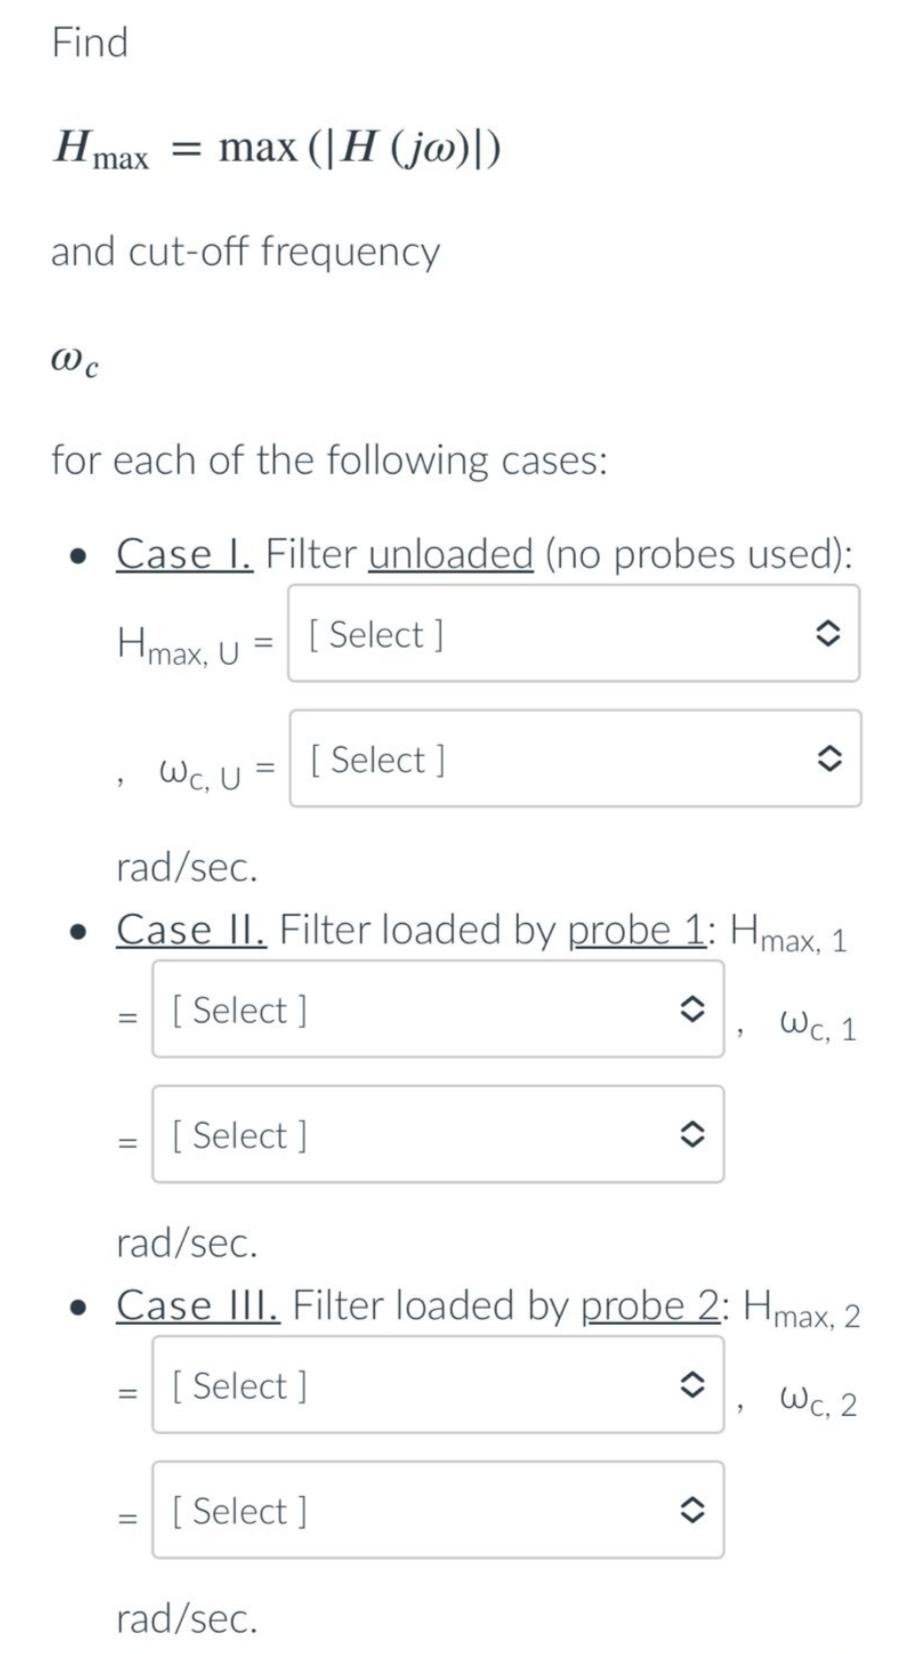The height and width of the screenshot is (1654, 905).
Task: Click the underlined probe 2 label
Action: pos(650,1306)
